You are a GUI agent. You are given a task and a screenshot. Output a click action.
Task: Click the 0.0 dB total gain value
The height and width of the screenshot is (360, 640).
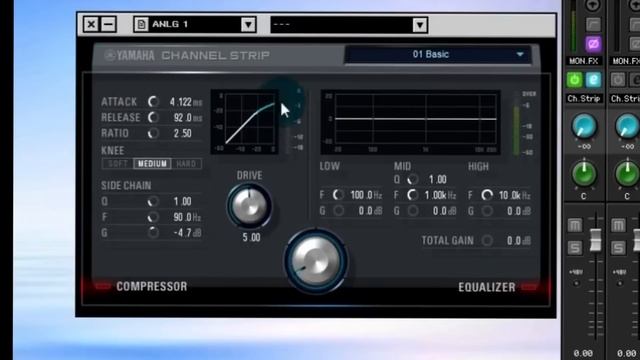pos(519,241)
